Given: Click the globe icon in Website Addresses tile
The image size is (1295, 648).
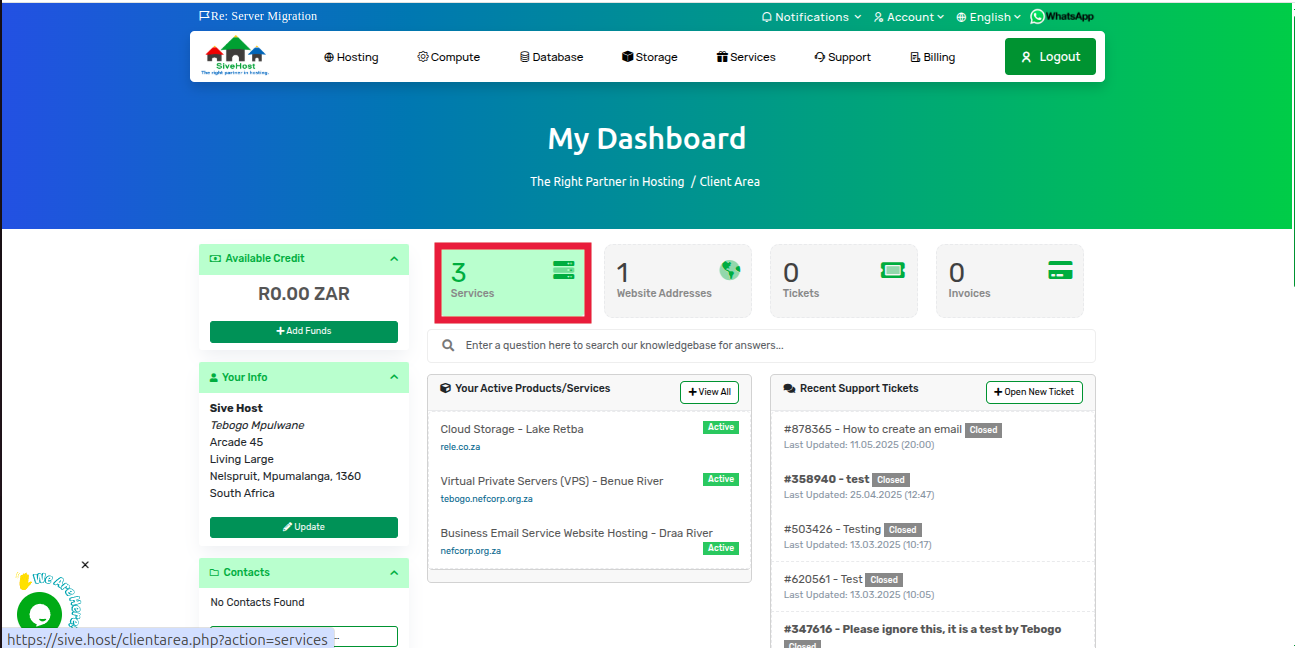Looking at the screenshot, I should coord(730,270).
